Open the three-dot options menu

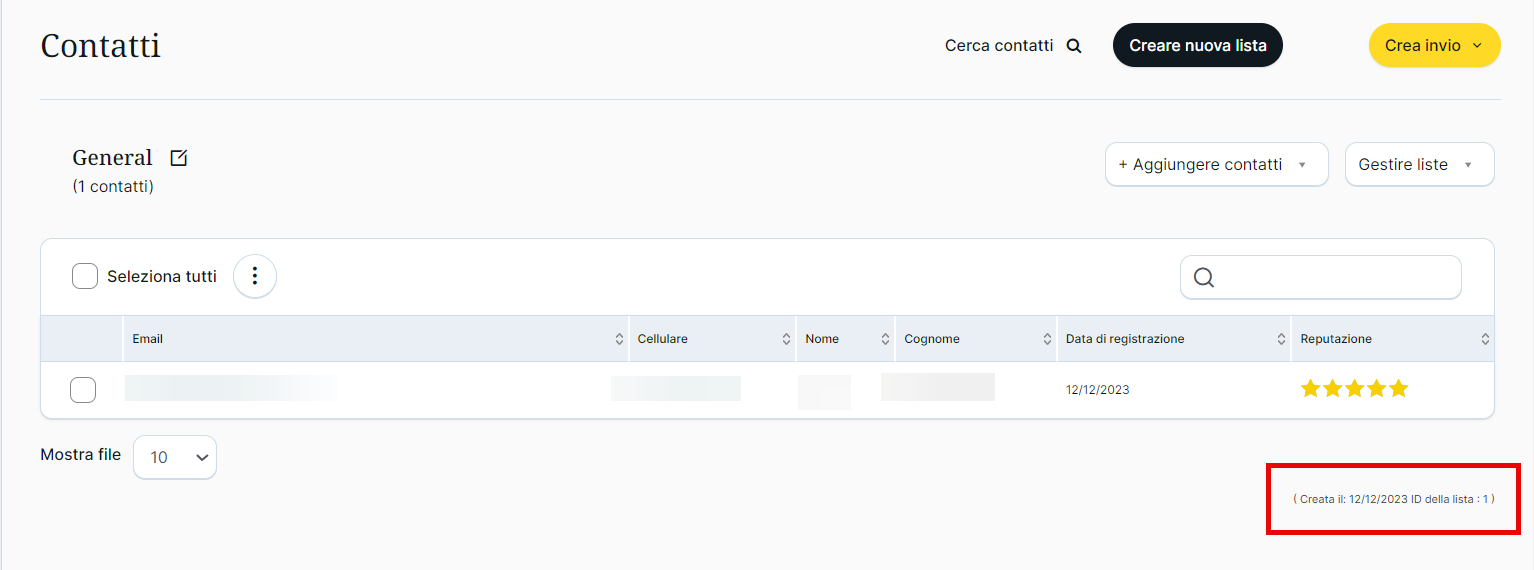click(255, 276)
